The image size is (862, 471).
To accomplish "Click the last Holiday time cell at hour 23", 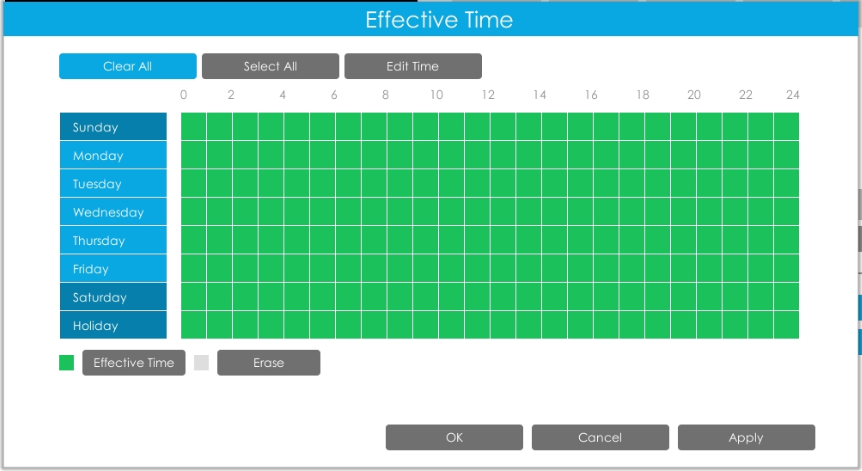I will pos(786,325).
